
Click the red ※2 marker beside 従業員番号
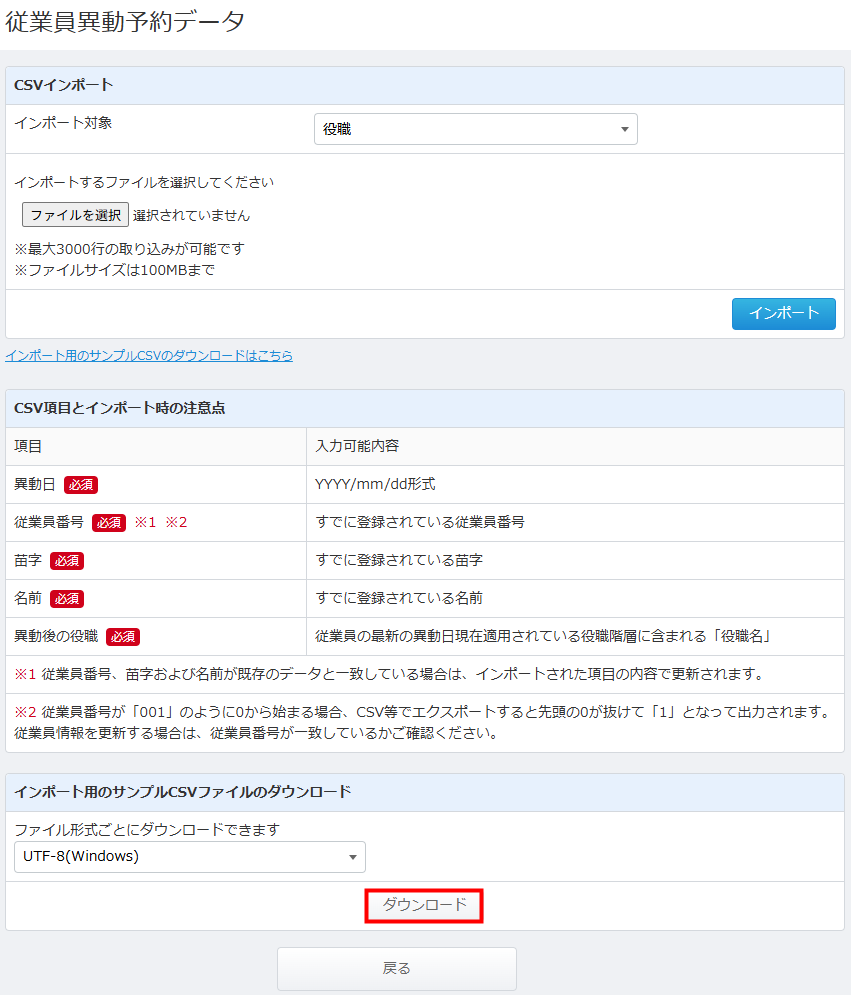176,523
